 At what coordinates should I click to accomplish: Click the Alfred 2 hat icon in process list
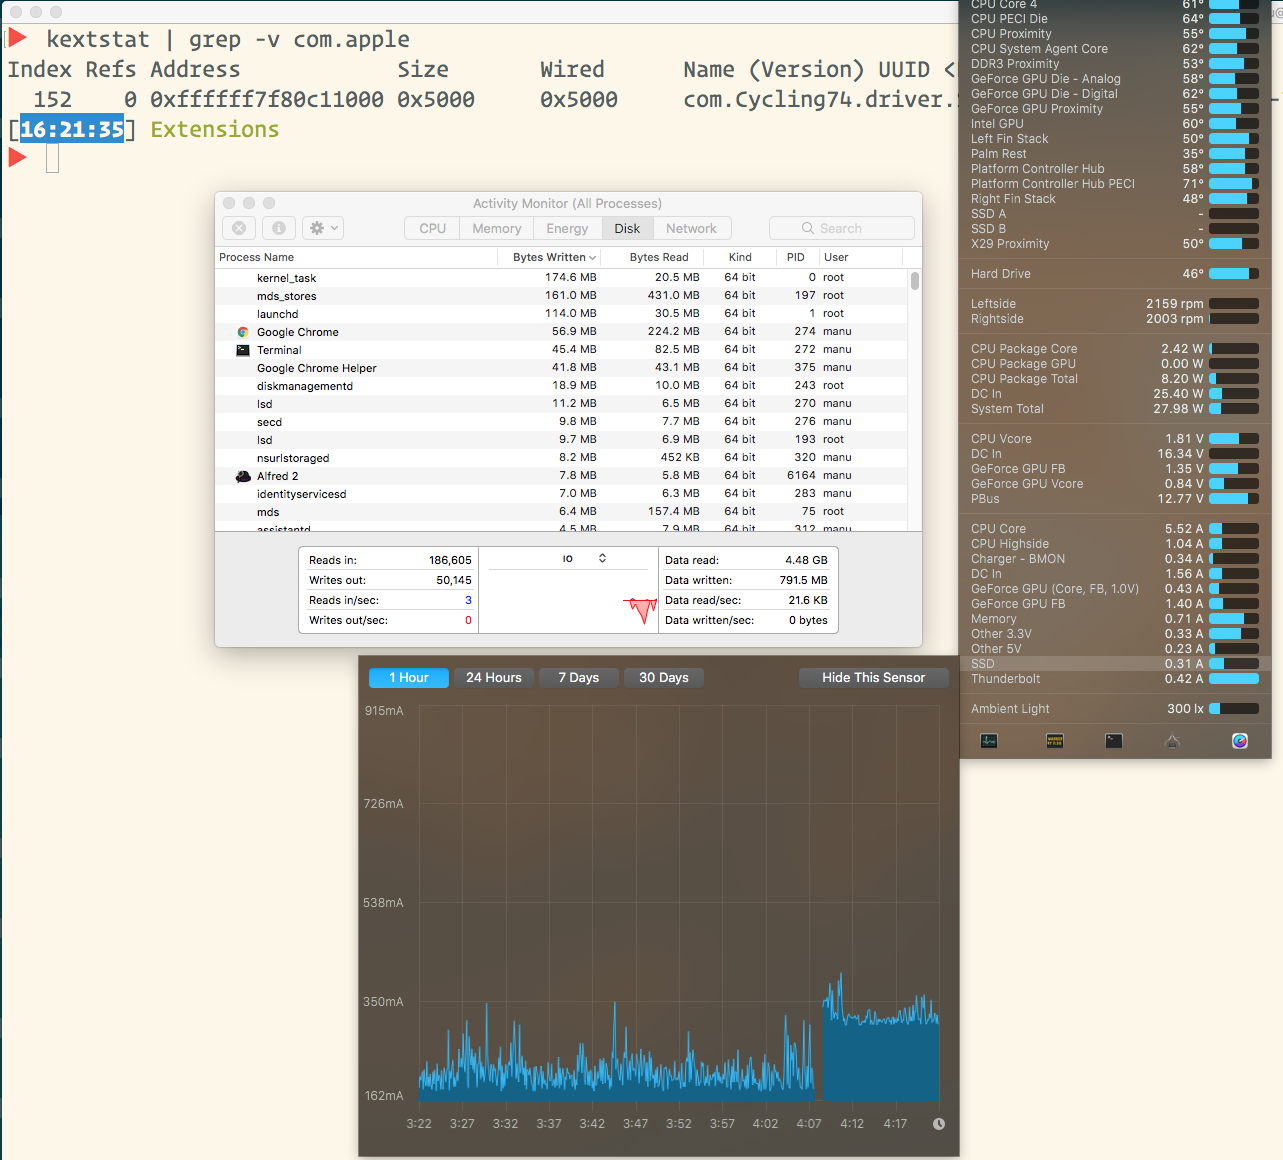pyautogui.click(x=243, y=476)
